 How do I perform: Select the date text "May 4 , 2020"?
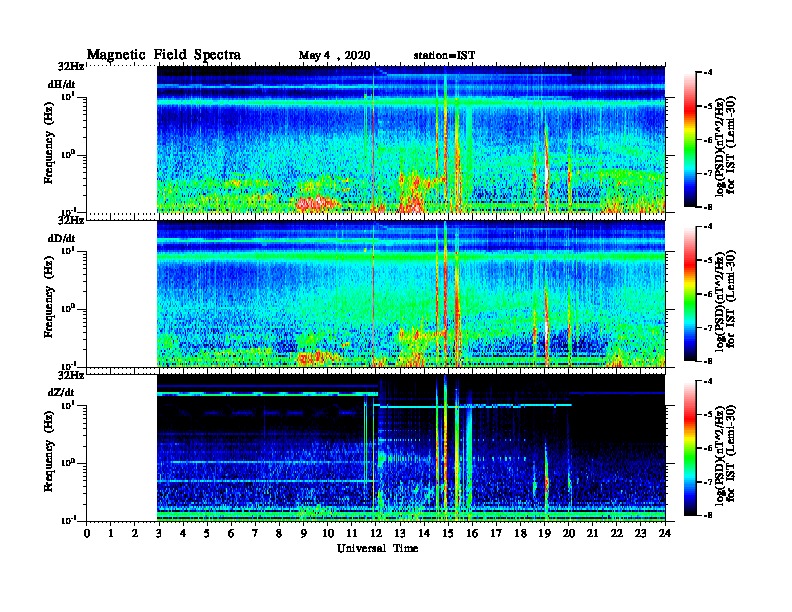334,56
